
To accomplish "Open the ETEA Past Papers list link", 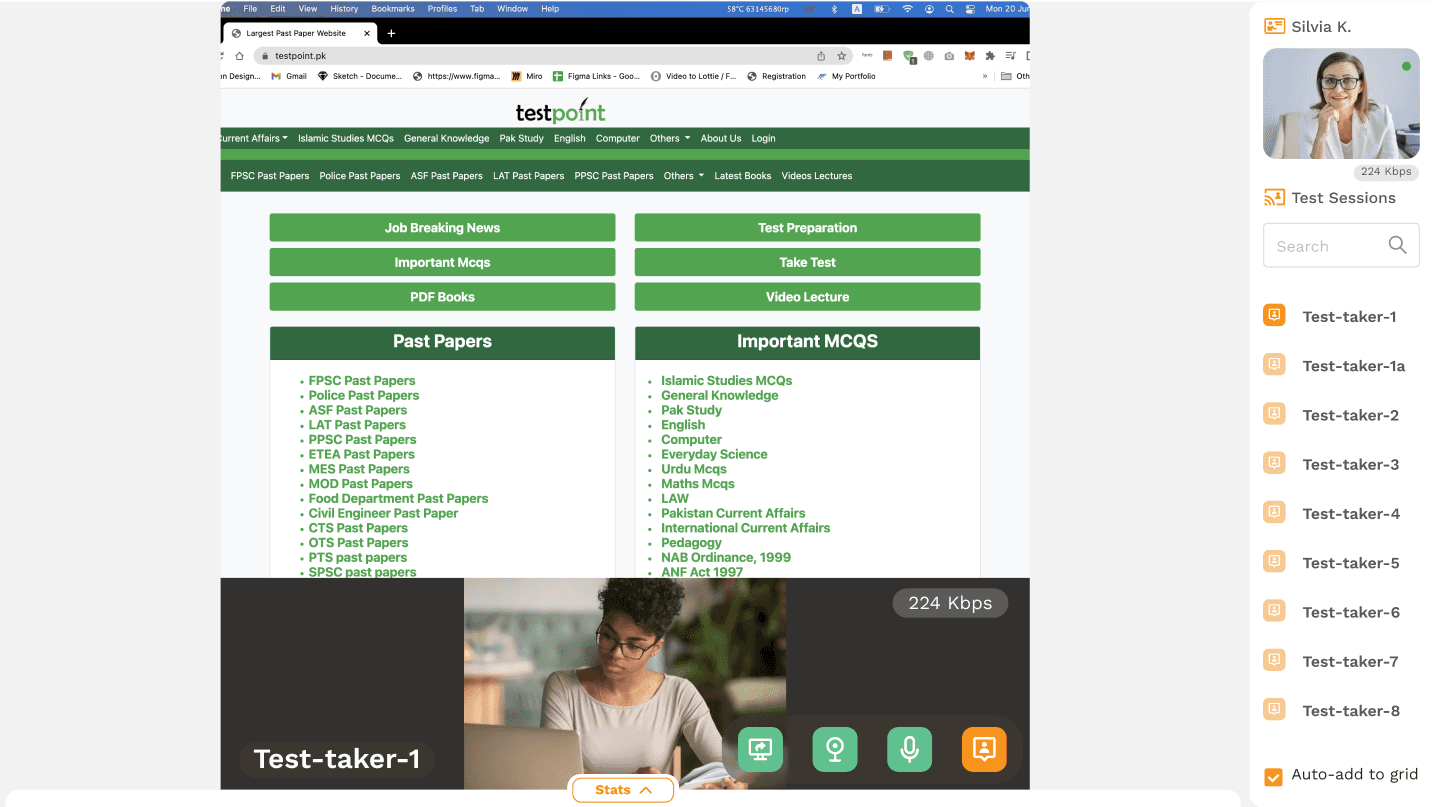I will 361,454.
